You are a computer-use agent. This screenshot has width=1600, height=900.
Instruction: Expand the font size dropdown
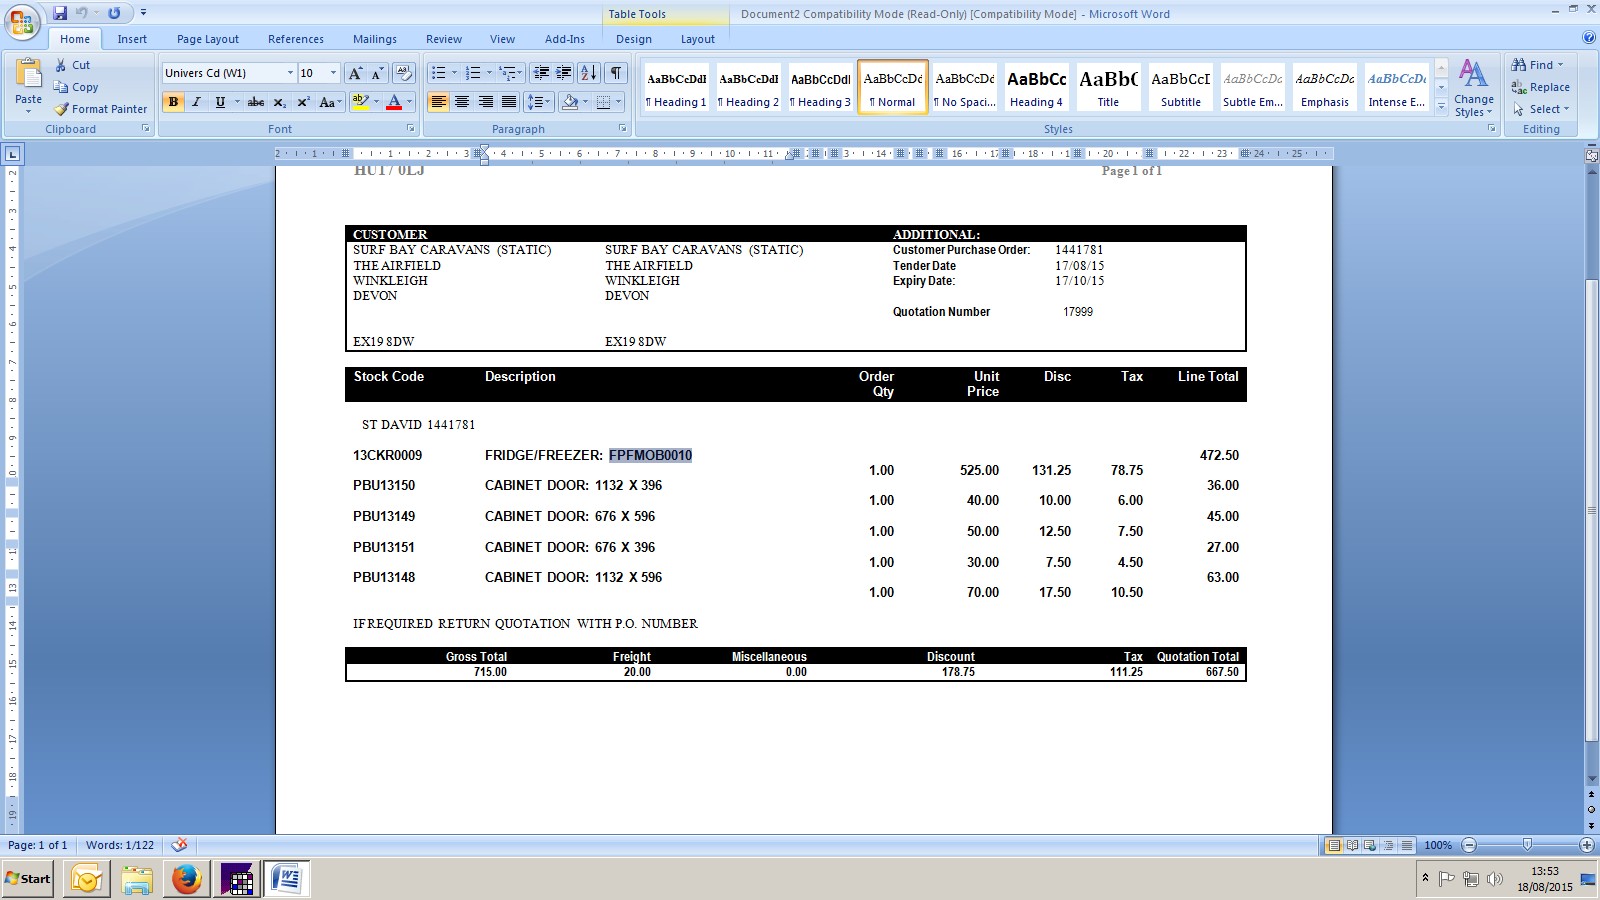click(x=333, y=73)
